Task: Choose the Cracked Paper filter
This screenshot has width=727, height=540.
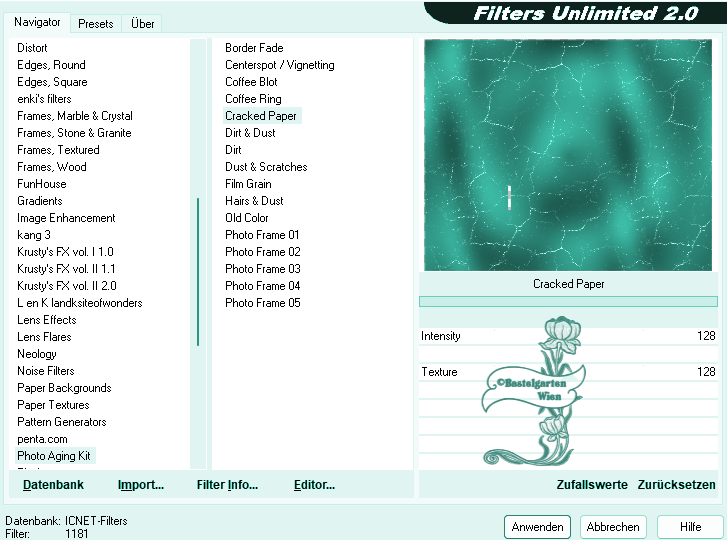Action: click(x=261, y=116)
